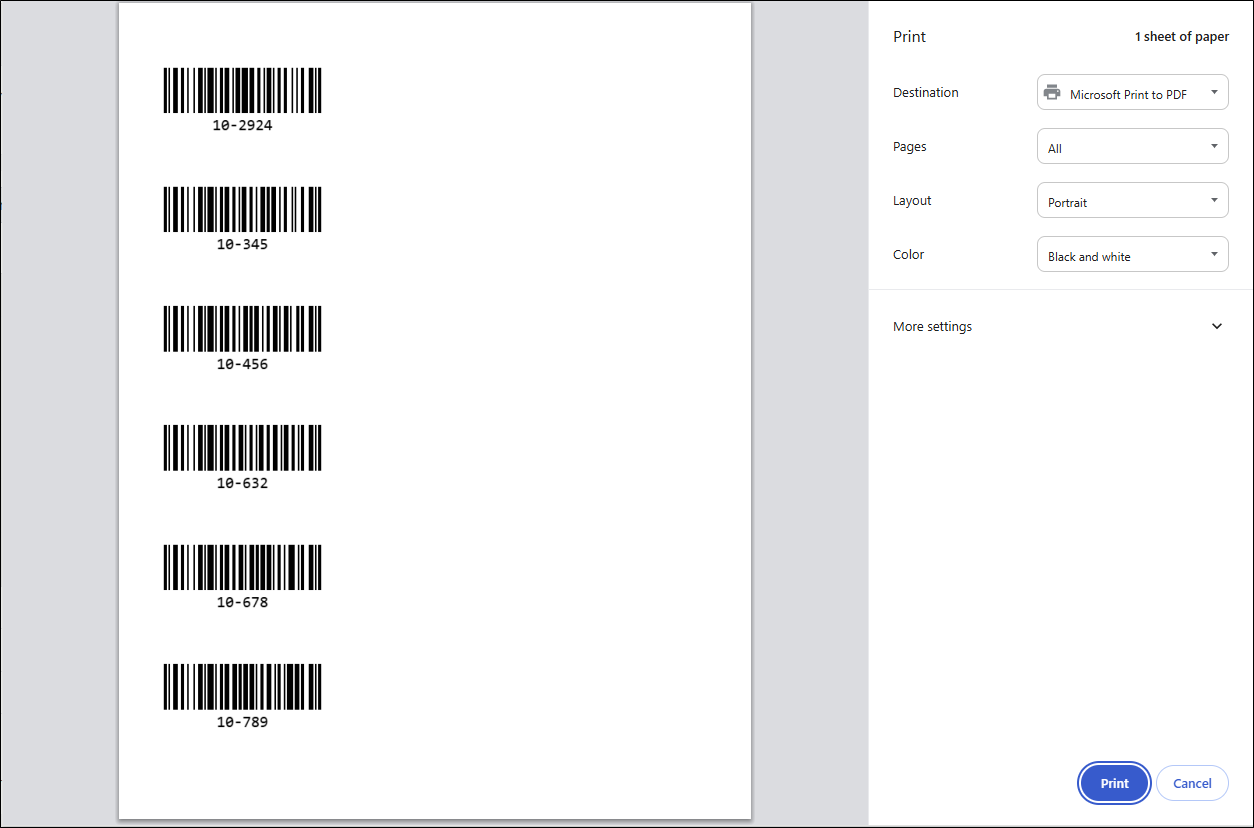Select the barcode image above 10-678

[242, 567]
